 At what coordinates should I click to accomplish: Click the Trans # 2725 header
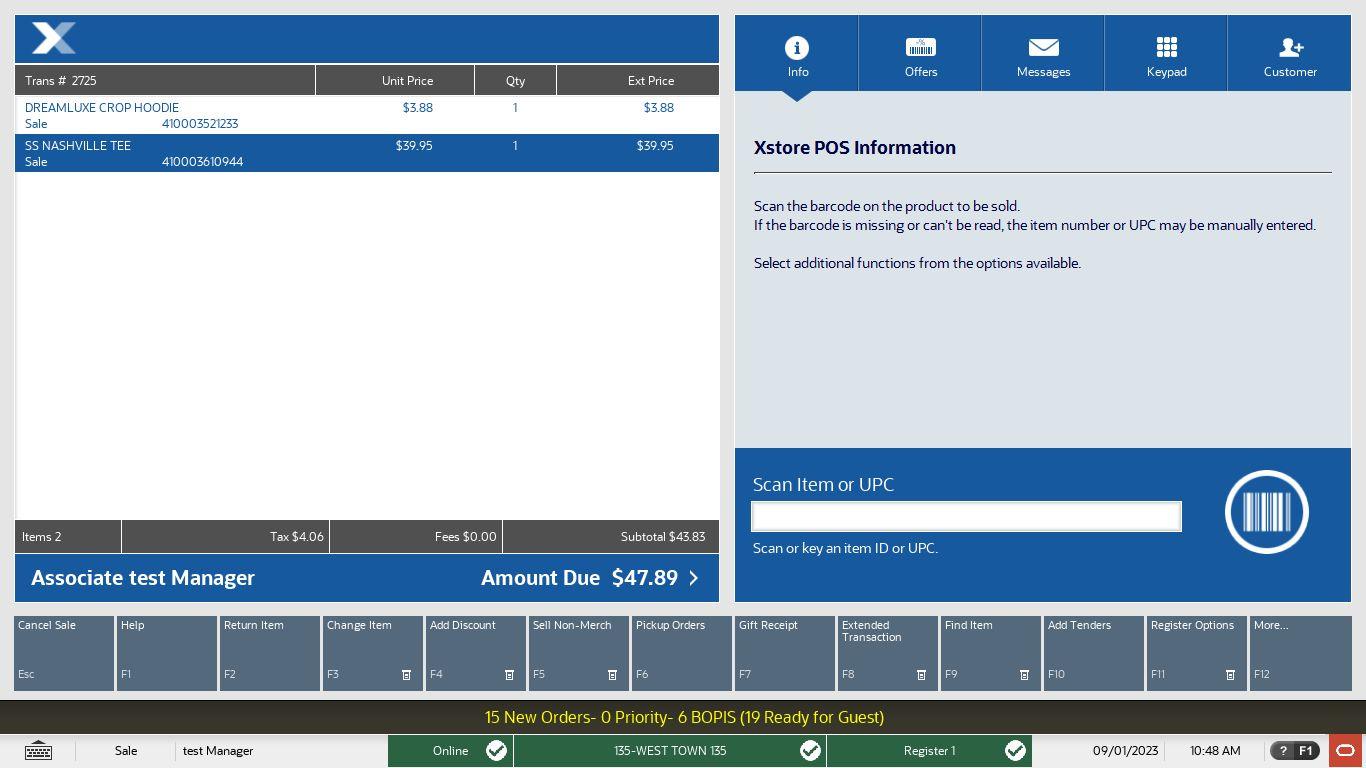(x=165, y=80)
